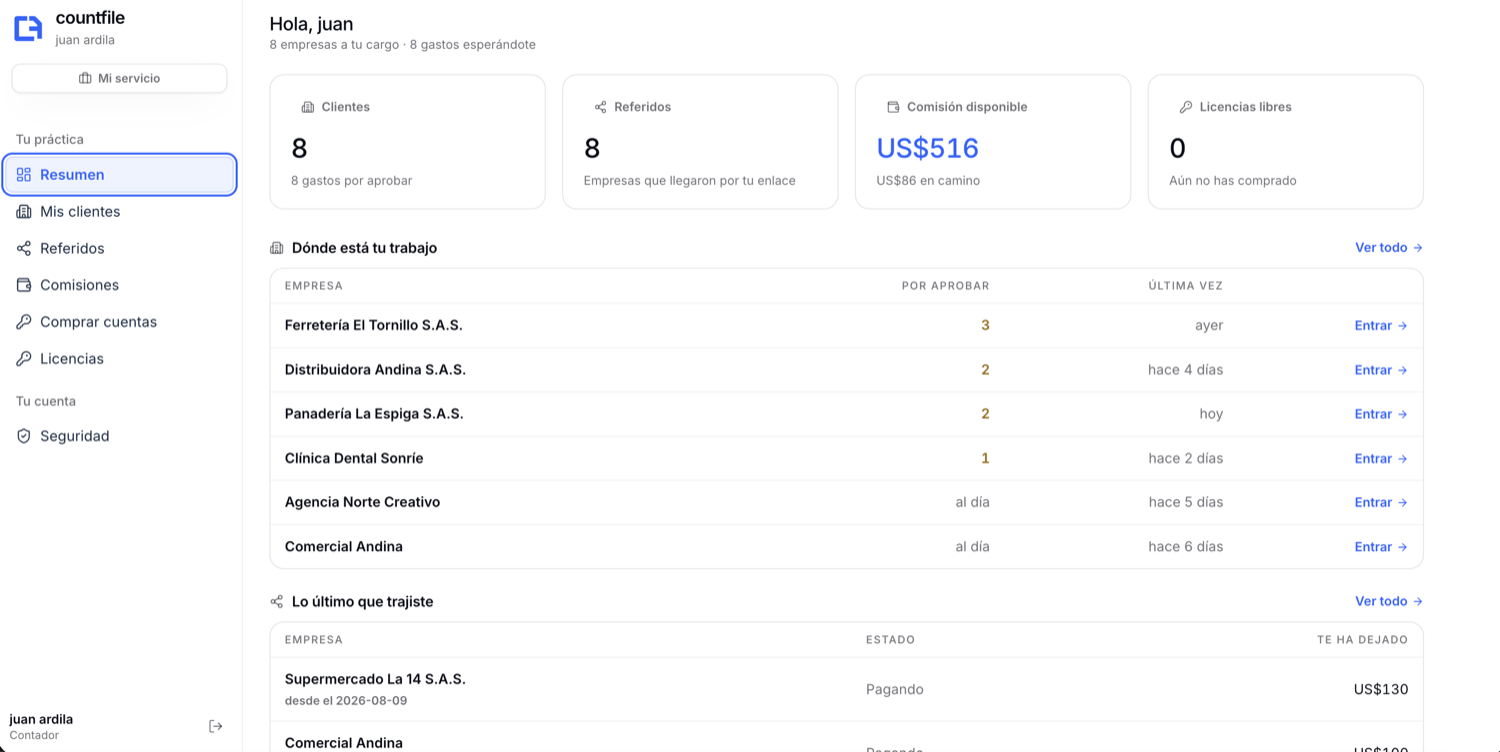Screen dimensions: 1500x752
Task: Click the Mi servicio button
Action: (119, 78)
